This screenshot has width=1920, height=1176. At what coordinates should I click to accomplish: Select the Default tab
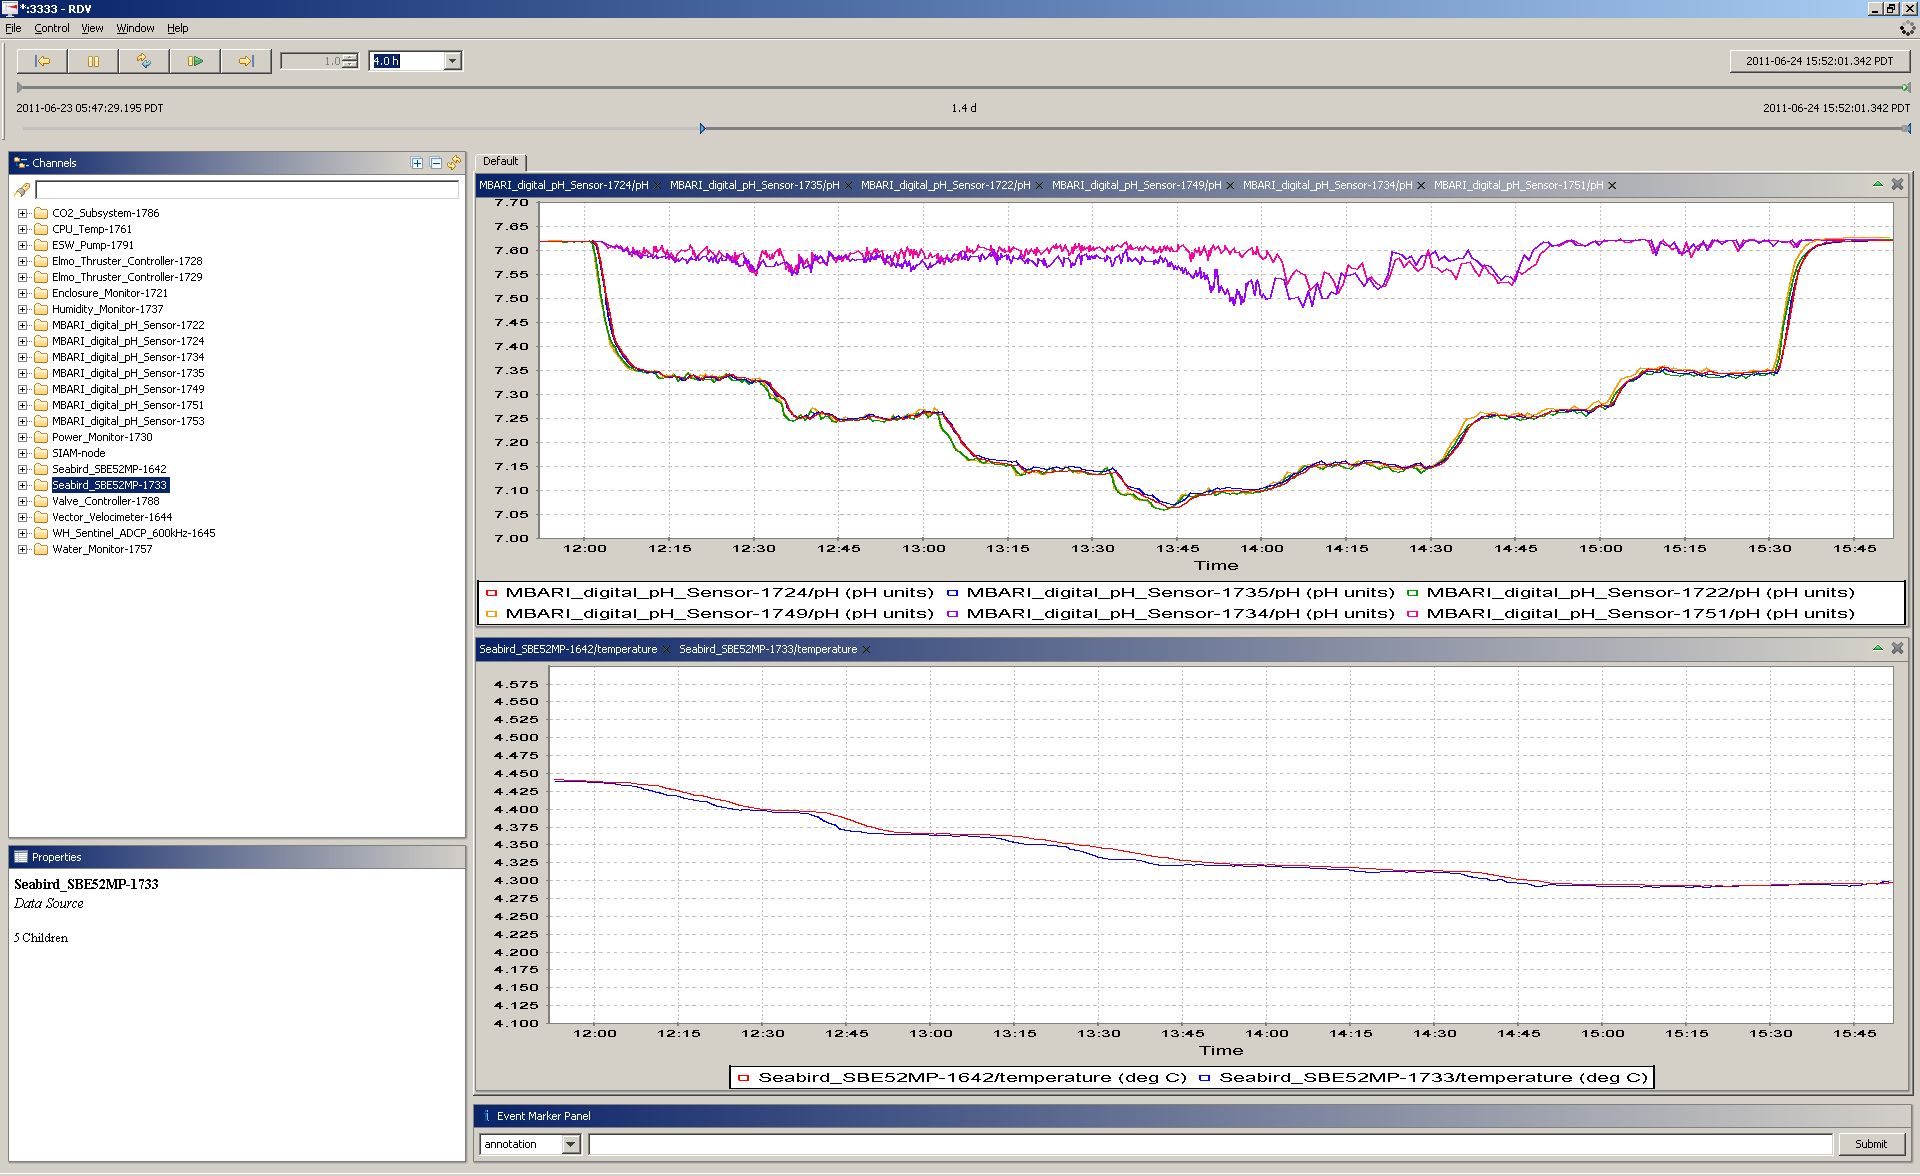pyautogui.click(x=501, y=161)
